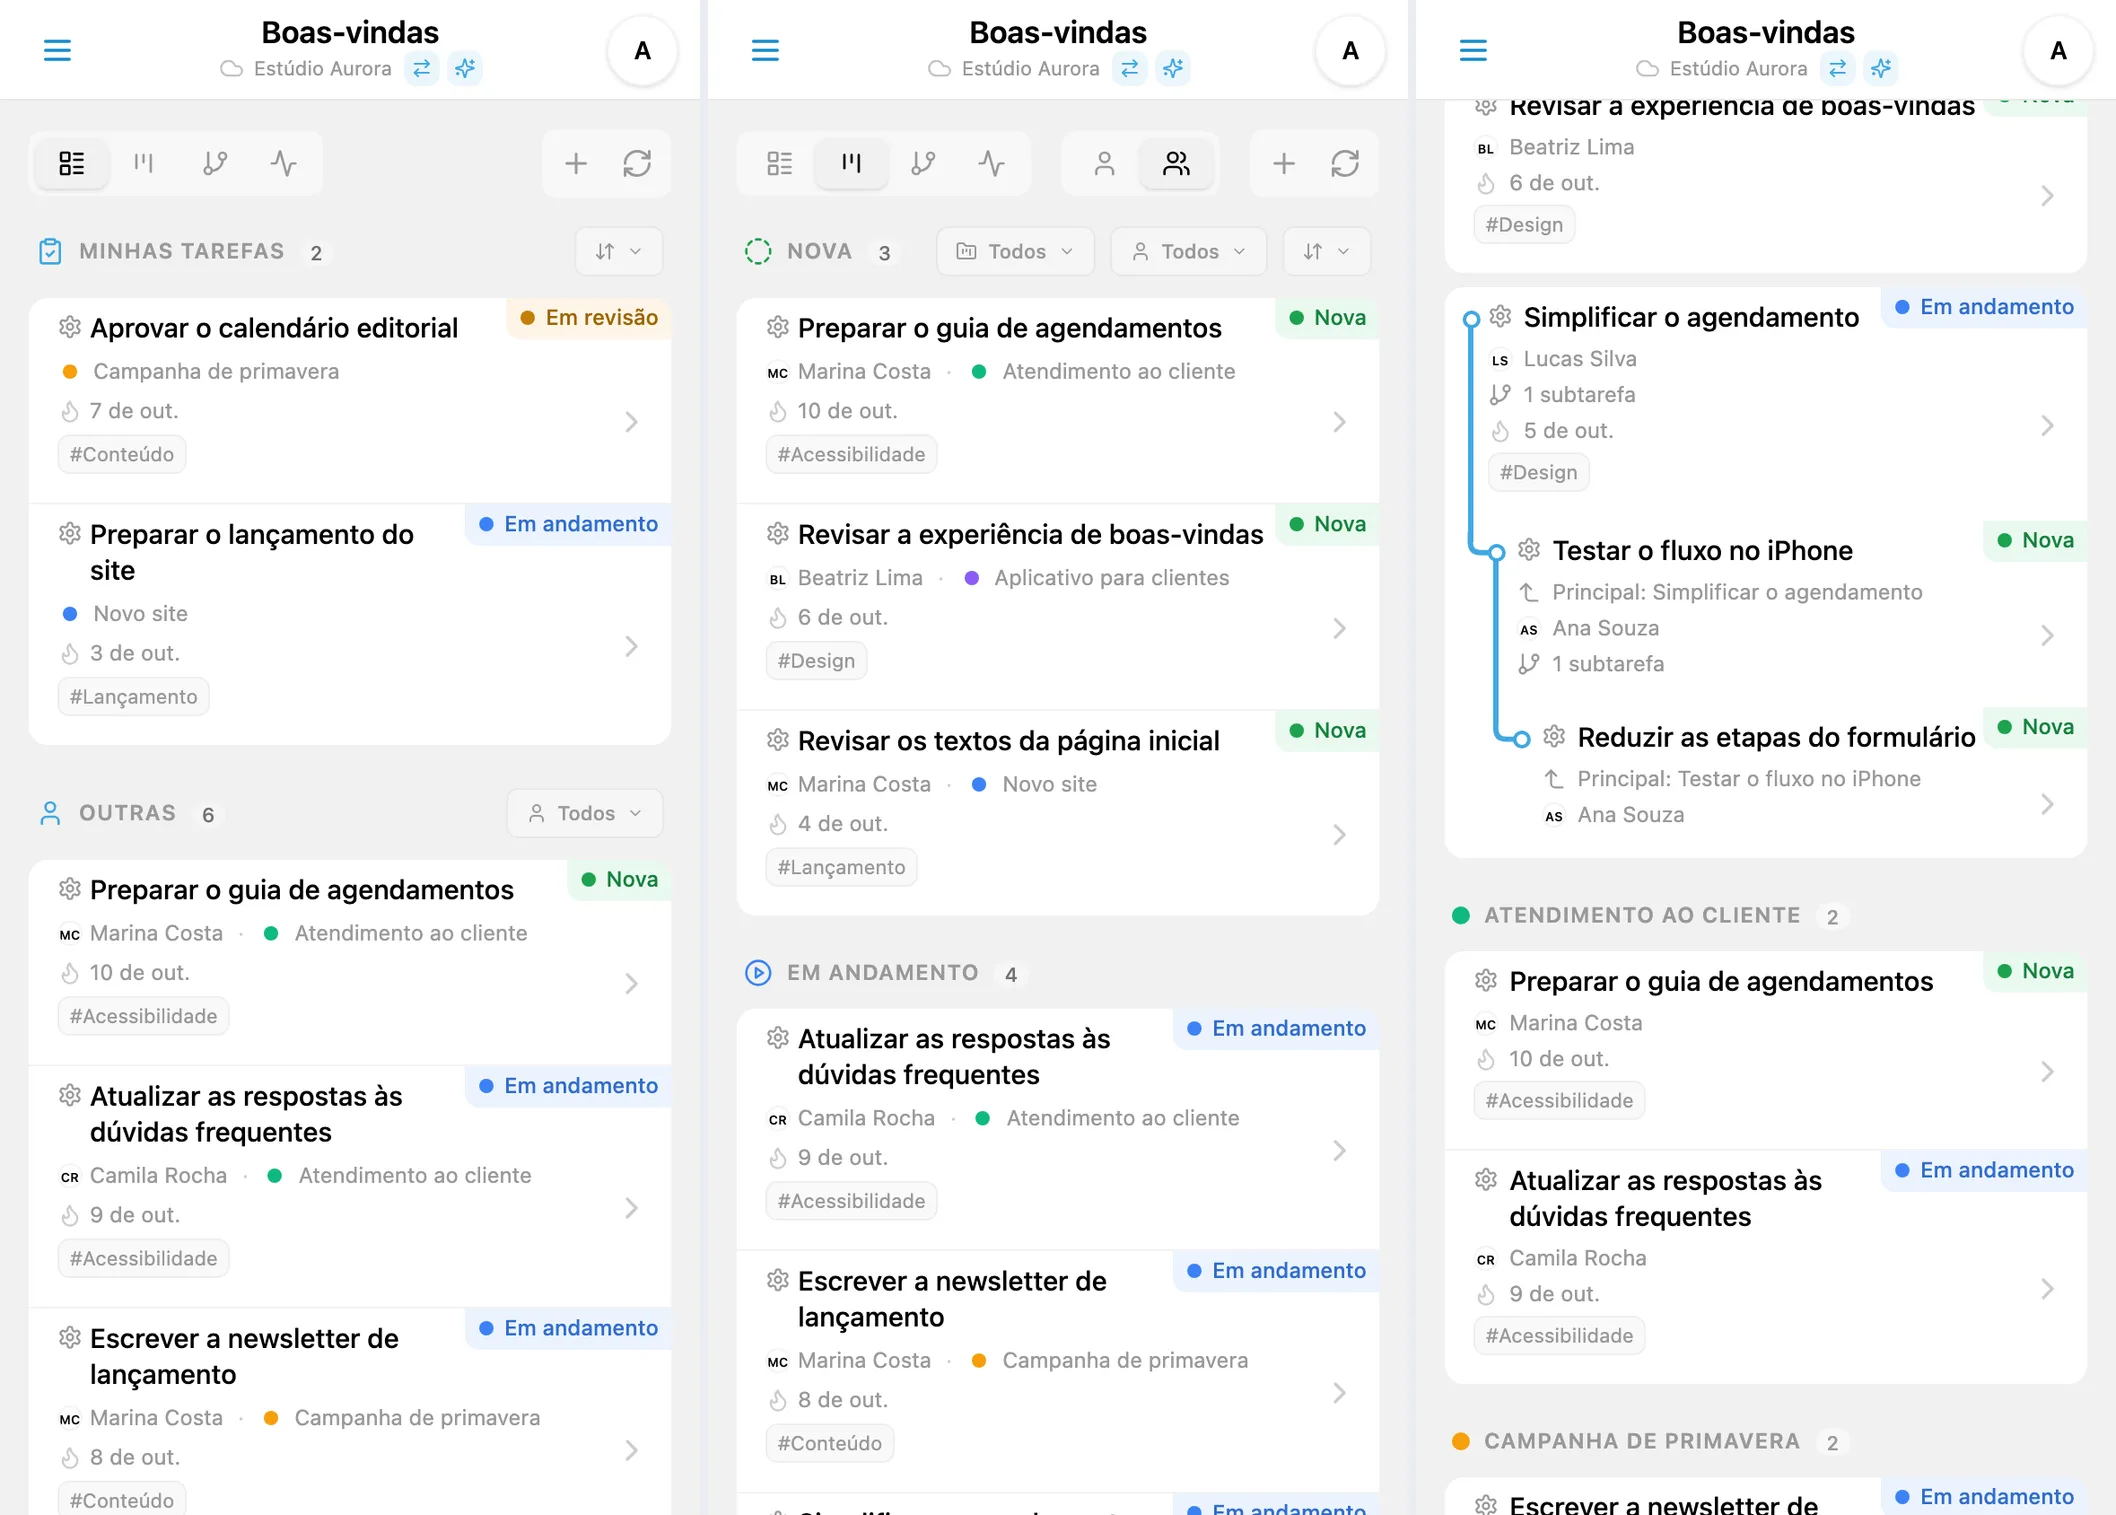Open Preparar o lançamento do site chevron
This screenshot has height=1515, width=2116.
[632, 646]
